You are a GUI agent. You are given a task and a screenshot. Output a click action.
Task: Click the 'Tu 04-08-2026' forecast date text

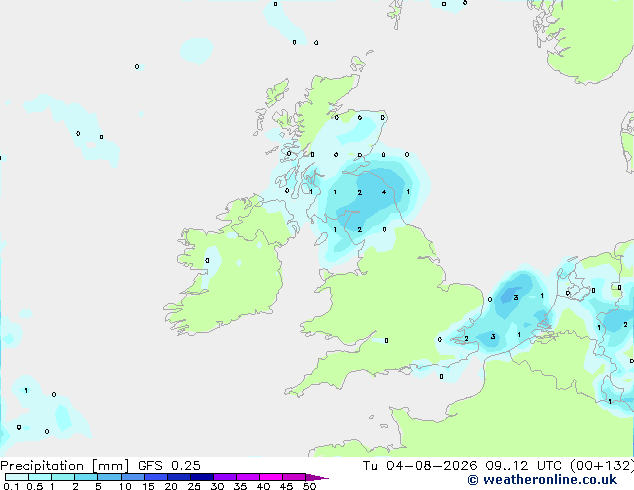(420, 466)
